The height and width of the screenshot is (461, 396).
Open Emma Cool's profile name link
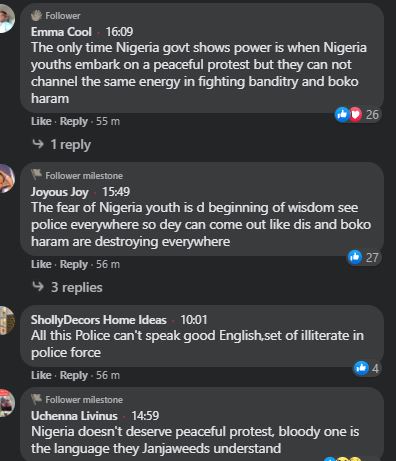pos(61,32)
